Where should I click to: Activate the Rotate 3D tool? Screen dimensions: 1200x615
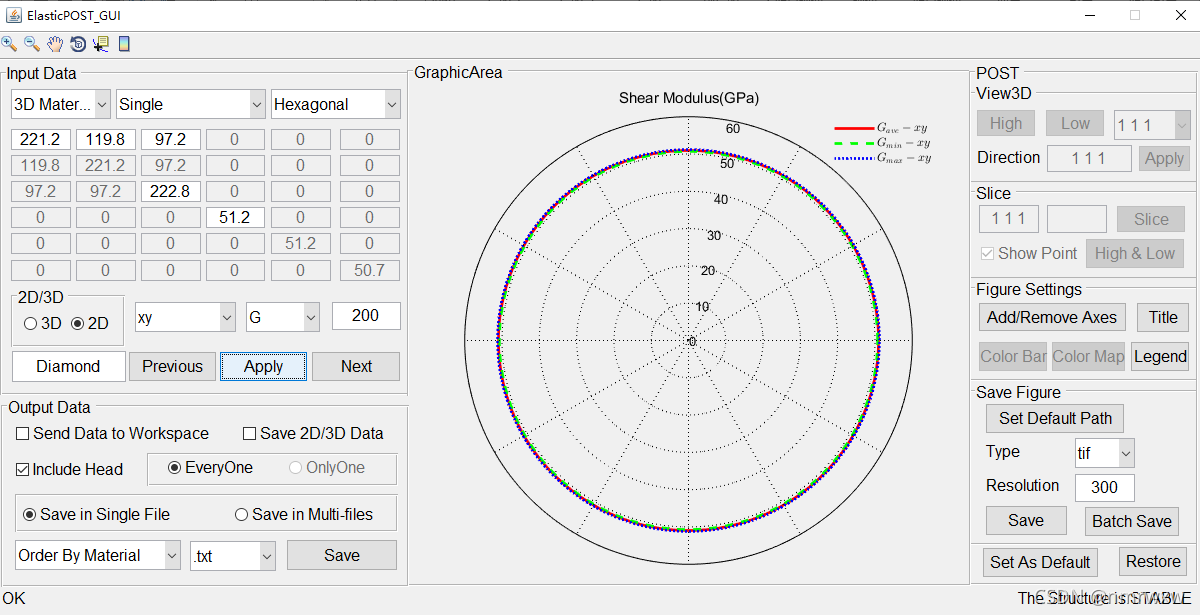coord(78,44)
